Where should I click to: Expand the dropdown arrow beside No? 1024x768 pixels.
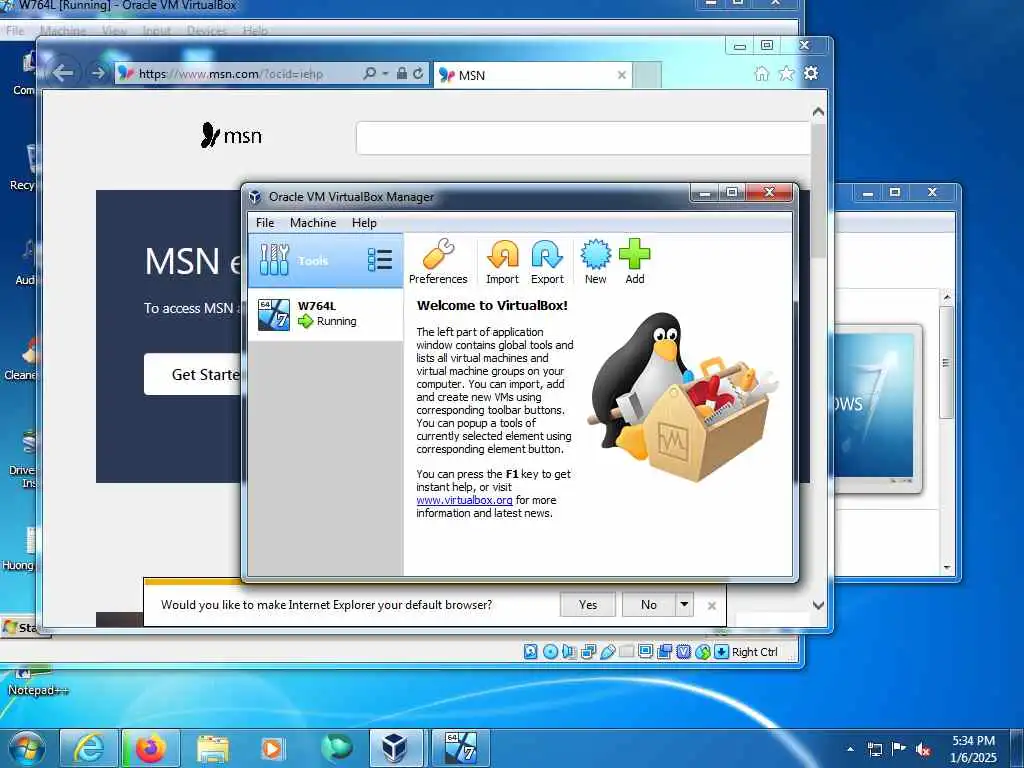(684, 605)
